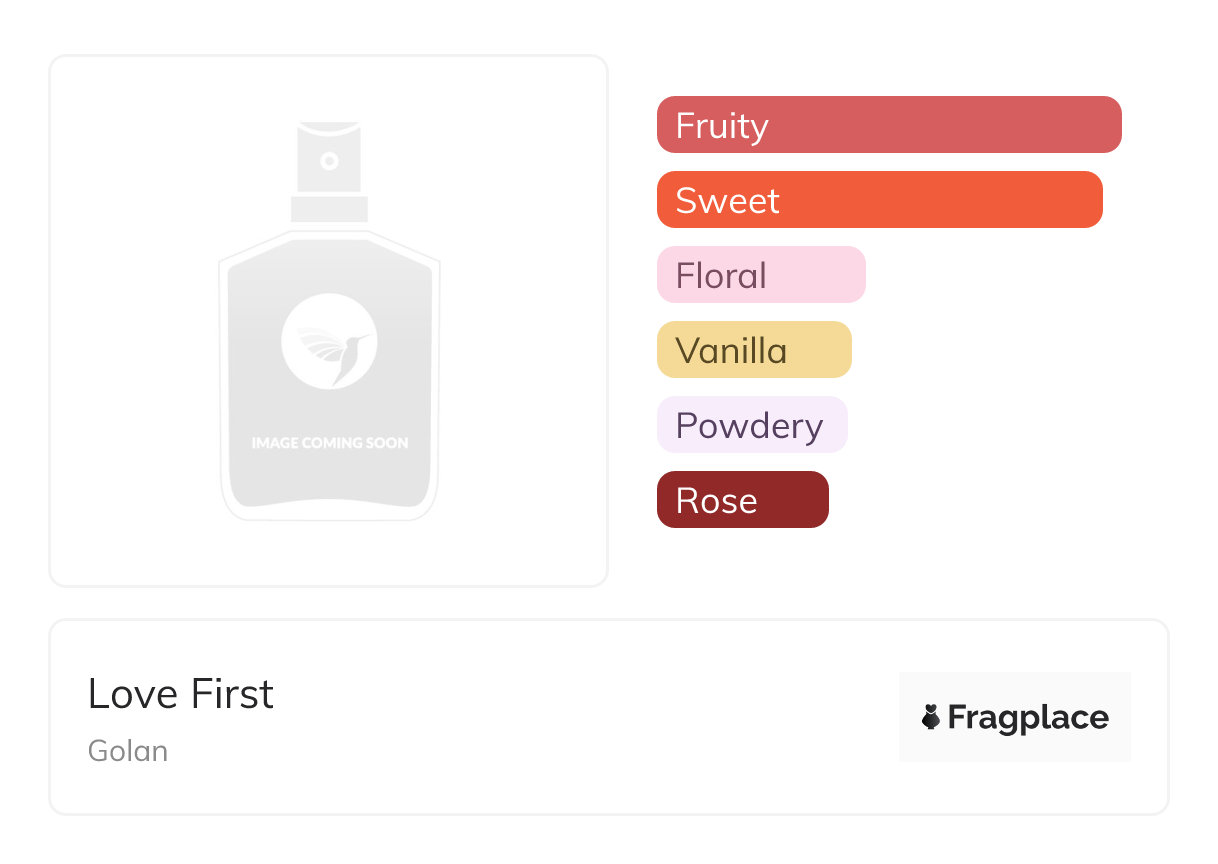Click the hummingbird emblem on the bottle
Screen dimensions: 1218x864
click(x=329, y=341)
